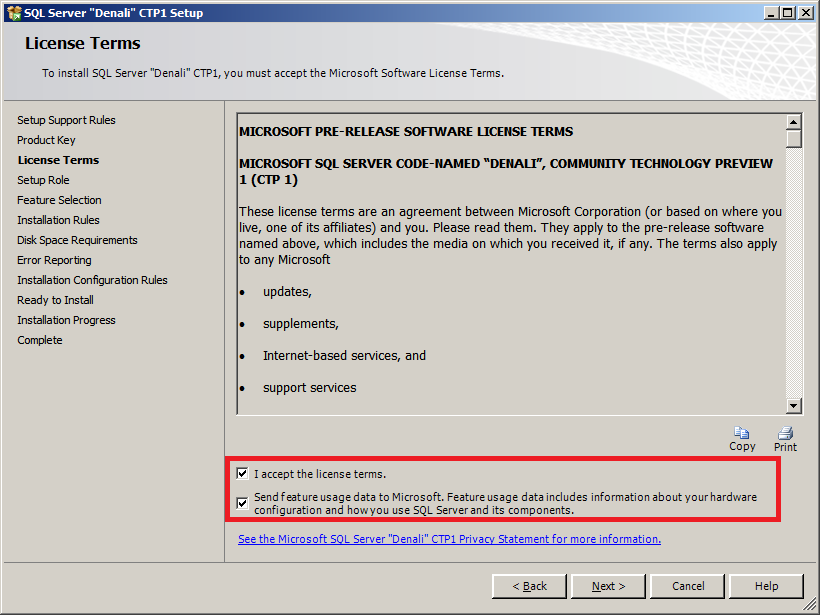Screen dimensions: 820x615
Task: Select 'Complete' step in sidebar
Action: tap(40, 340)
